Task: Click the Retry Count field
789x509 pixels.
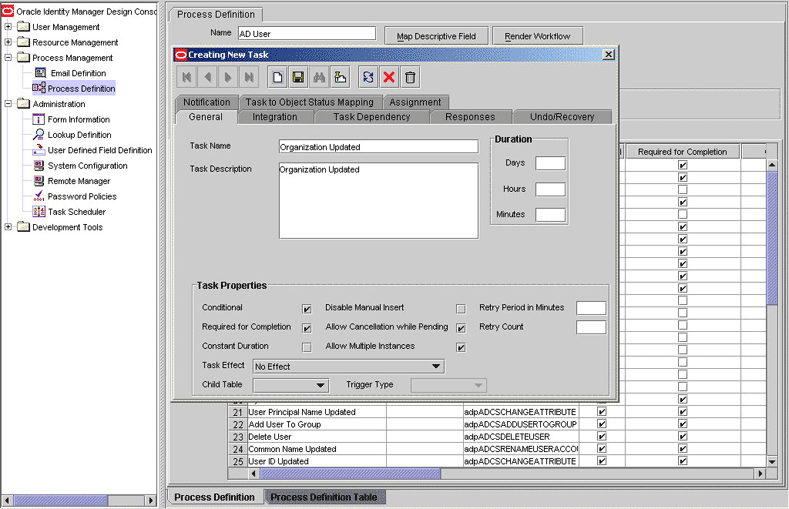Action: tap(591, 327)
